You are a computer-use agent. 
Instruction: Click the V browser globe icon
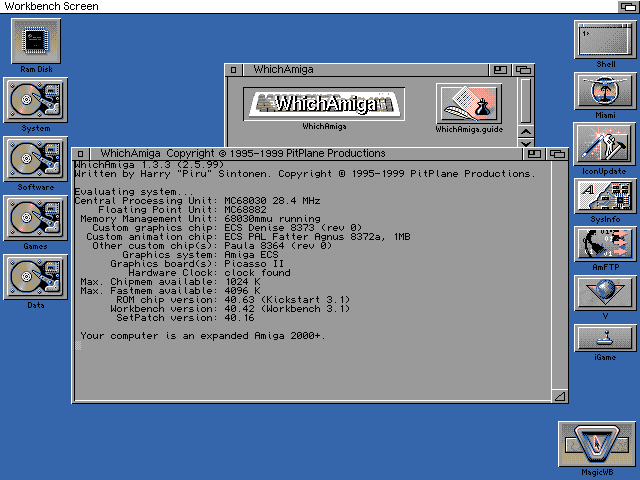605,293
